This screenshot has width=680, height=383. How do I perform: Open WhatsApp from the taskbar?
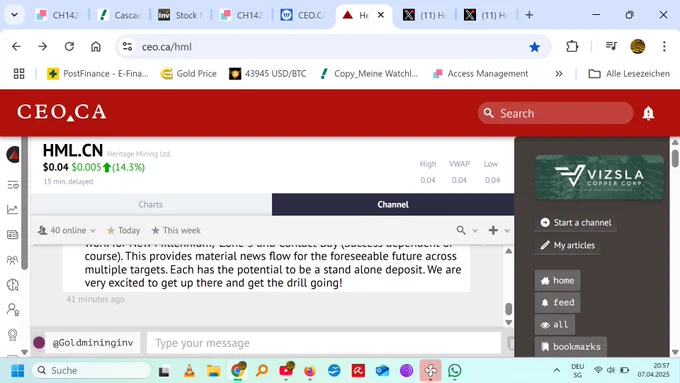click(x=454, y=370)
